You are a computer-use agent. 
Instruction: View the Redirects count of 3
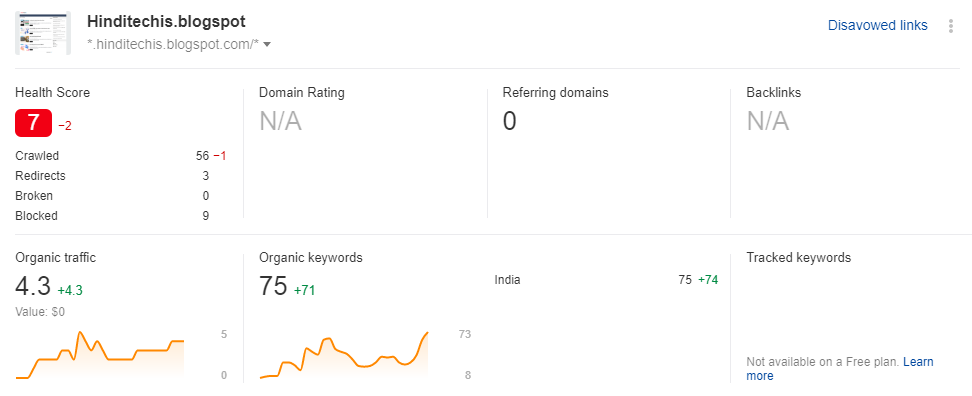[x=206, y=176]
